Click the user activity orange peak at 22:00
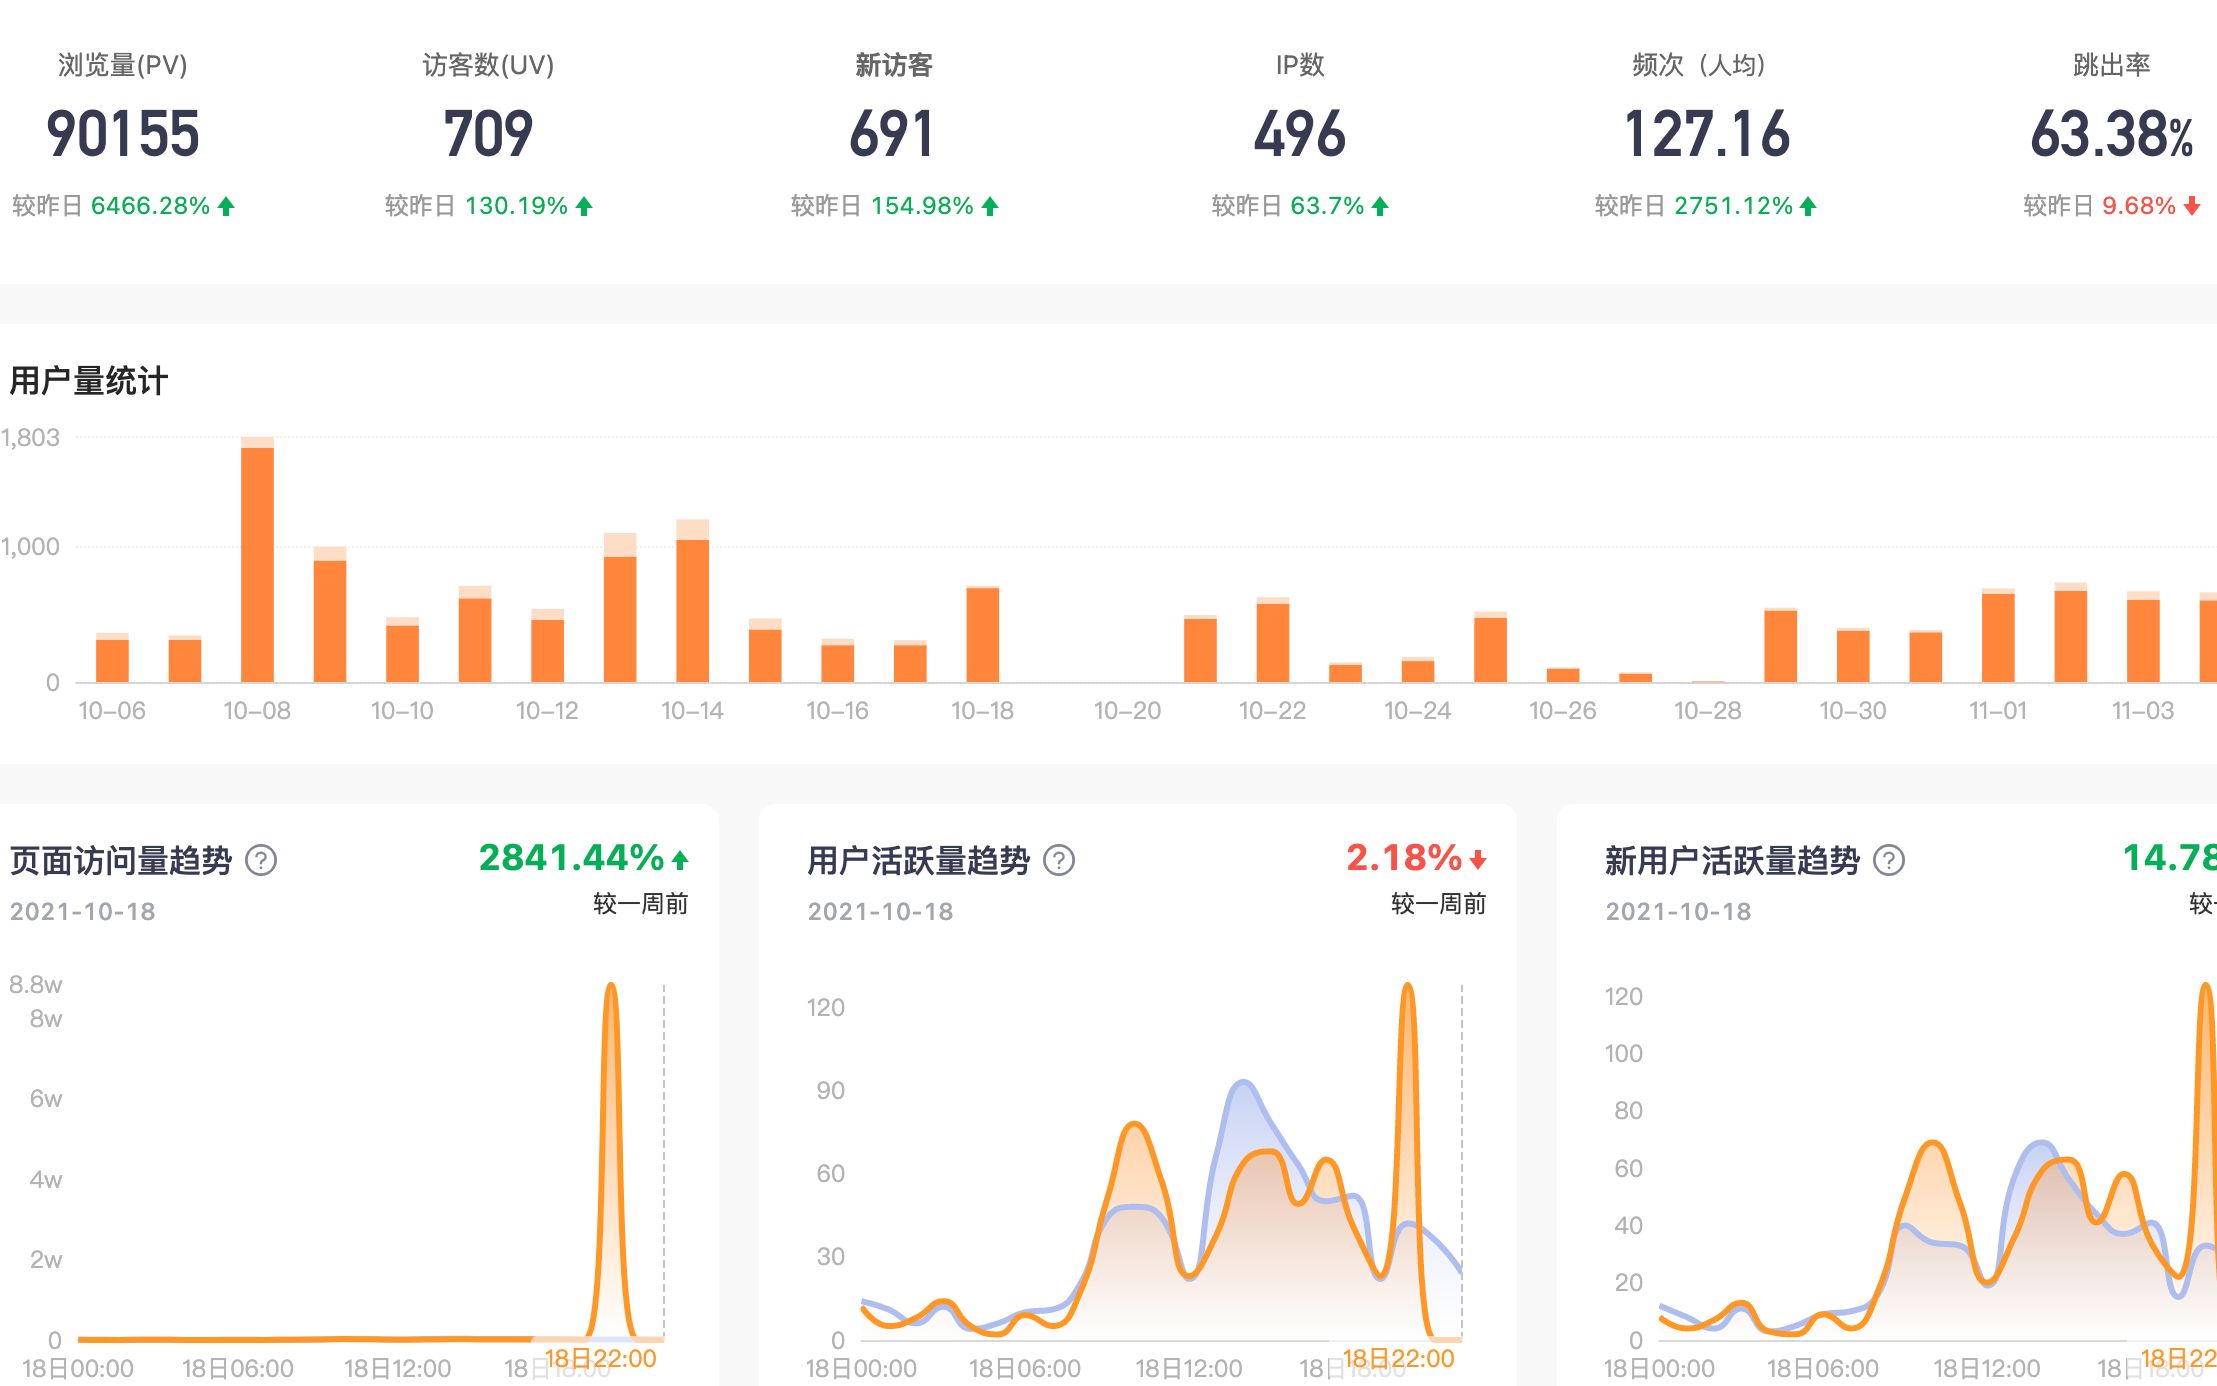Viewport: 2217px width, 1386px height. (x=1408, y=986)
